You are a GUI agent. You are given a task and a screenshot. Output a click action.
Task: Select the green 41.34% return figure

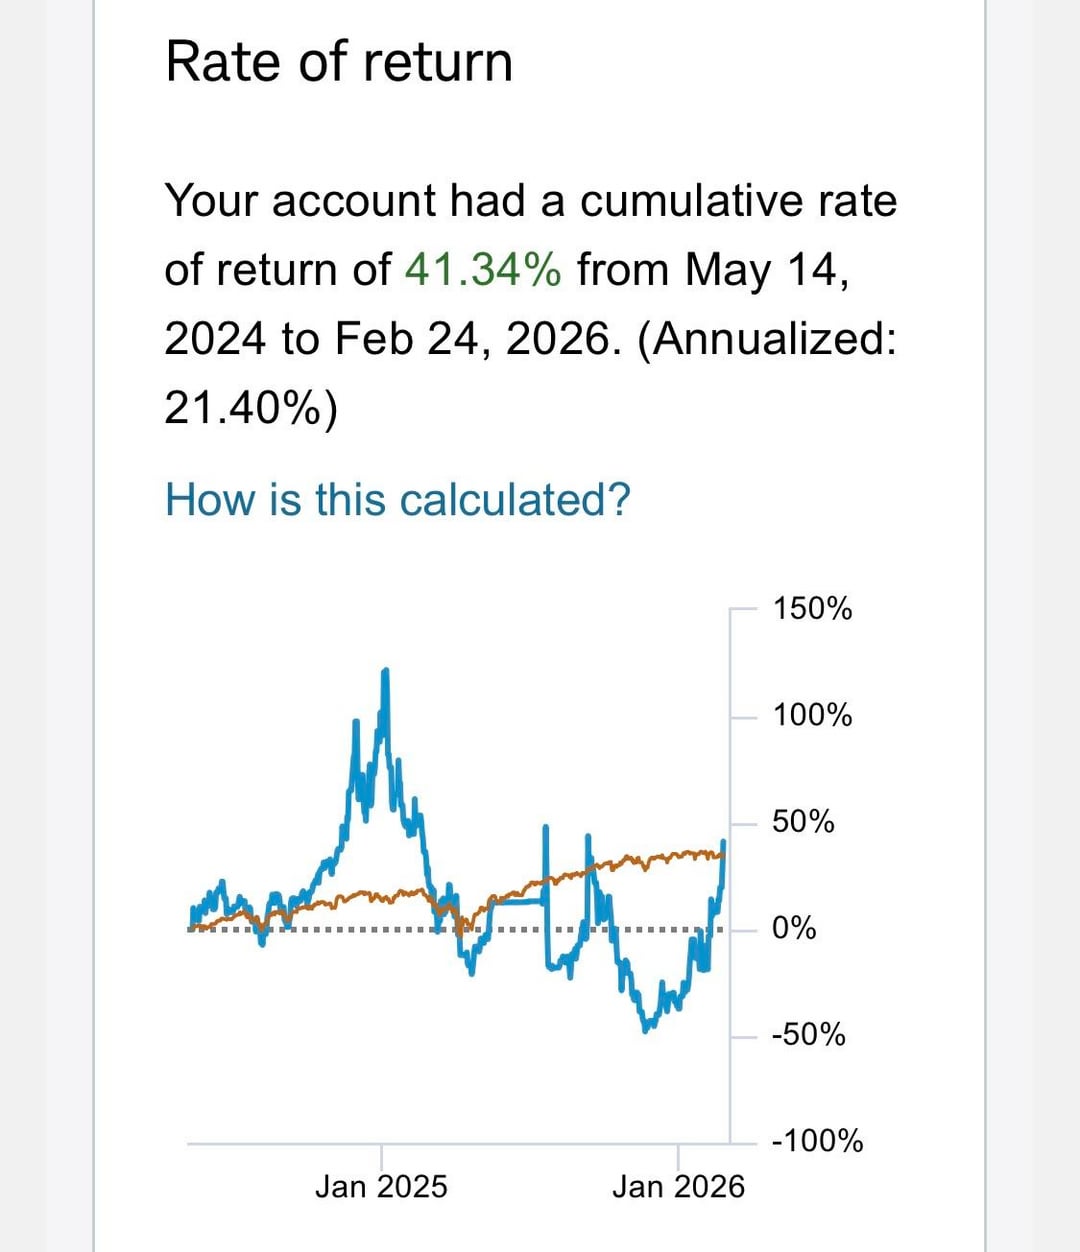[482, 270]
